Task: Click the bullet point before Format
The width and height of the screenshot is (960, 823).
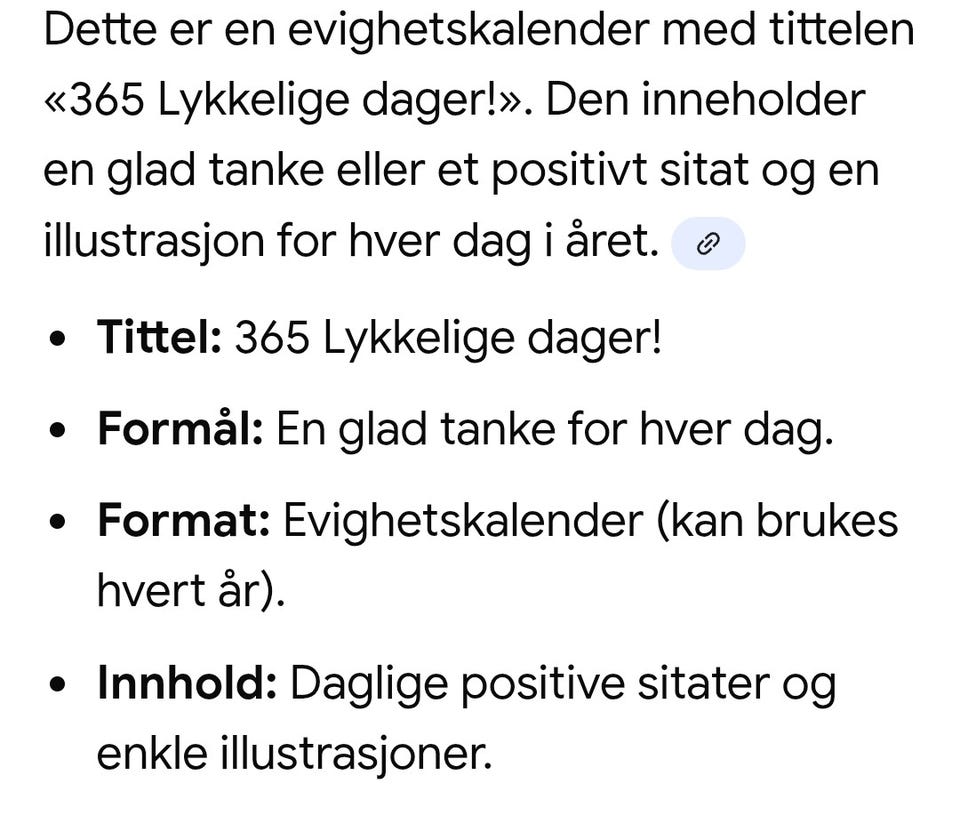Action: coord(58,522)
